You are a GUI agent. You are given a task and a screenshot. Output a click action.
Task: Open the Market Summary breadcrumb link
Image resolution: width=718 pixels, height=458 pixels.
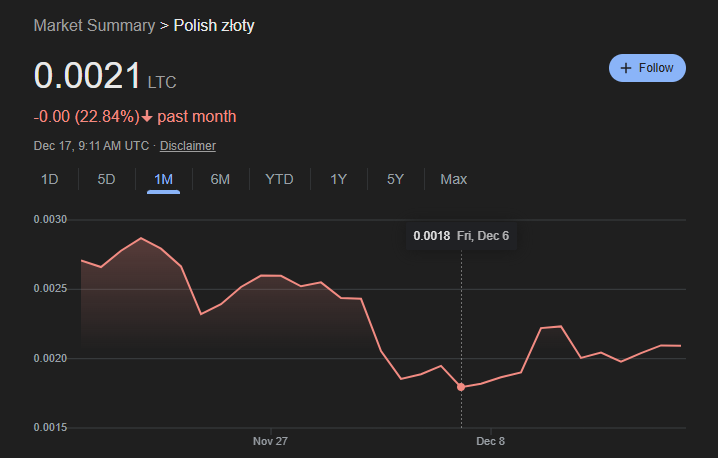(94, 25)
